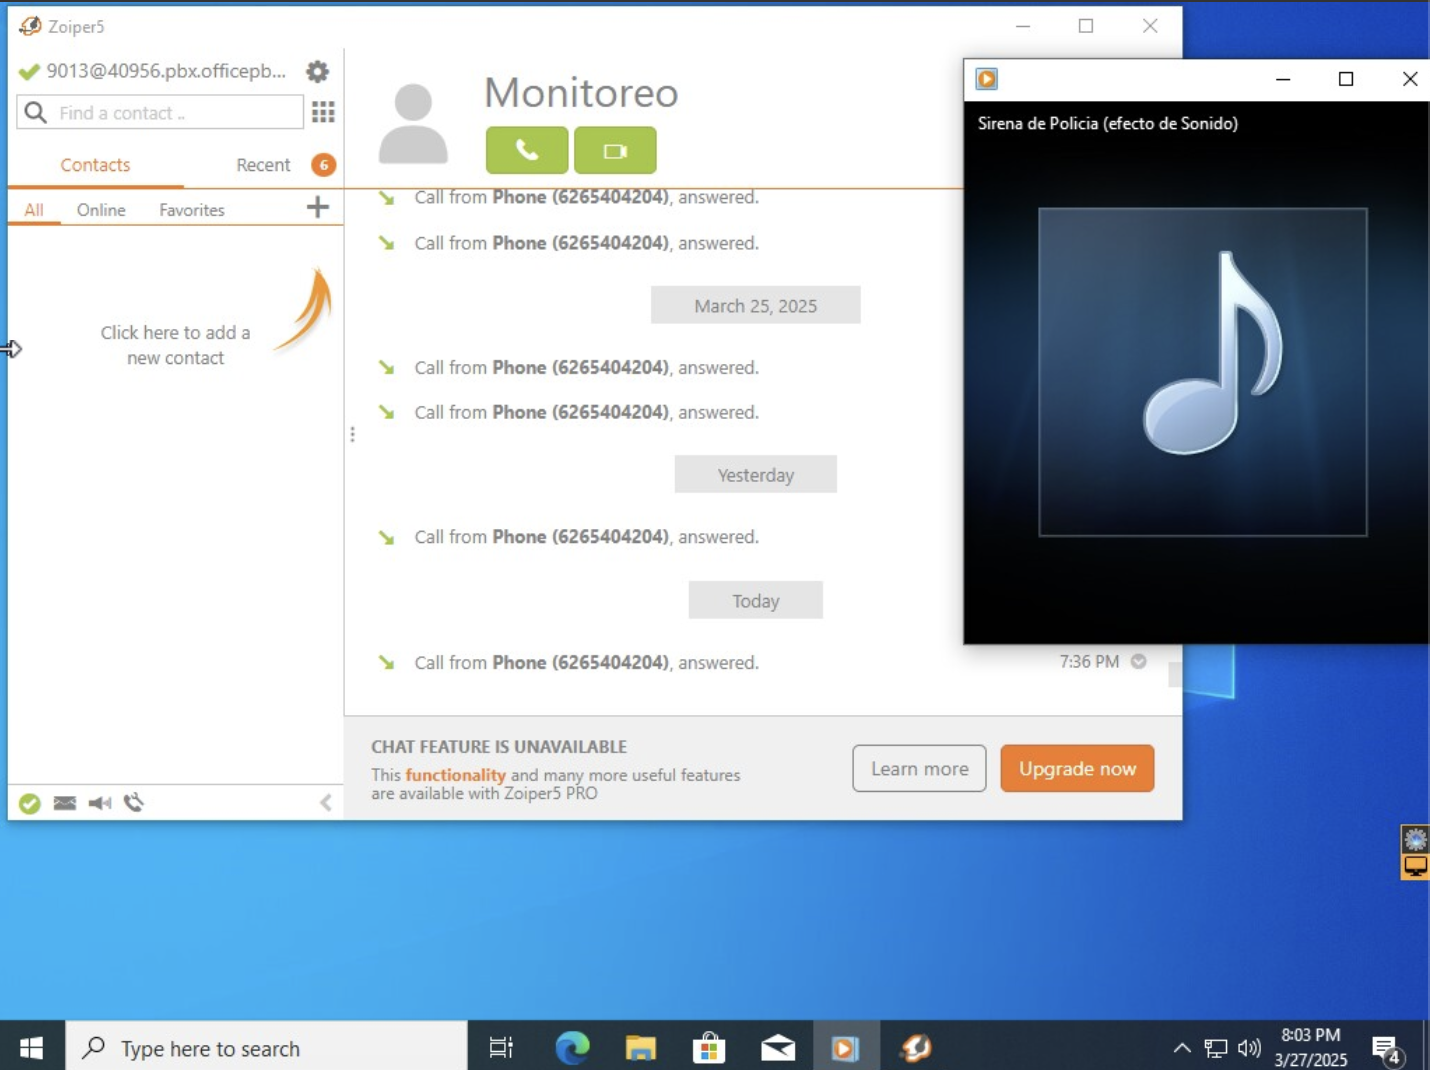
Task: Click the Learn more button
Action: (x=919, y=768)
